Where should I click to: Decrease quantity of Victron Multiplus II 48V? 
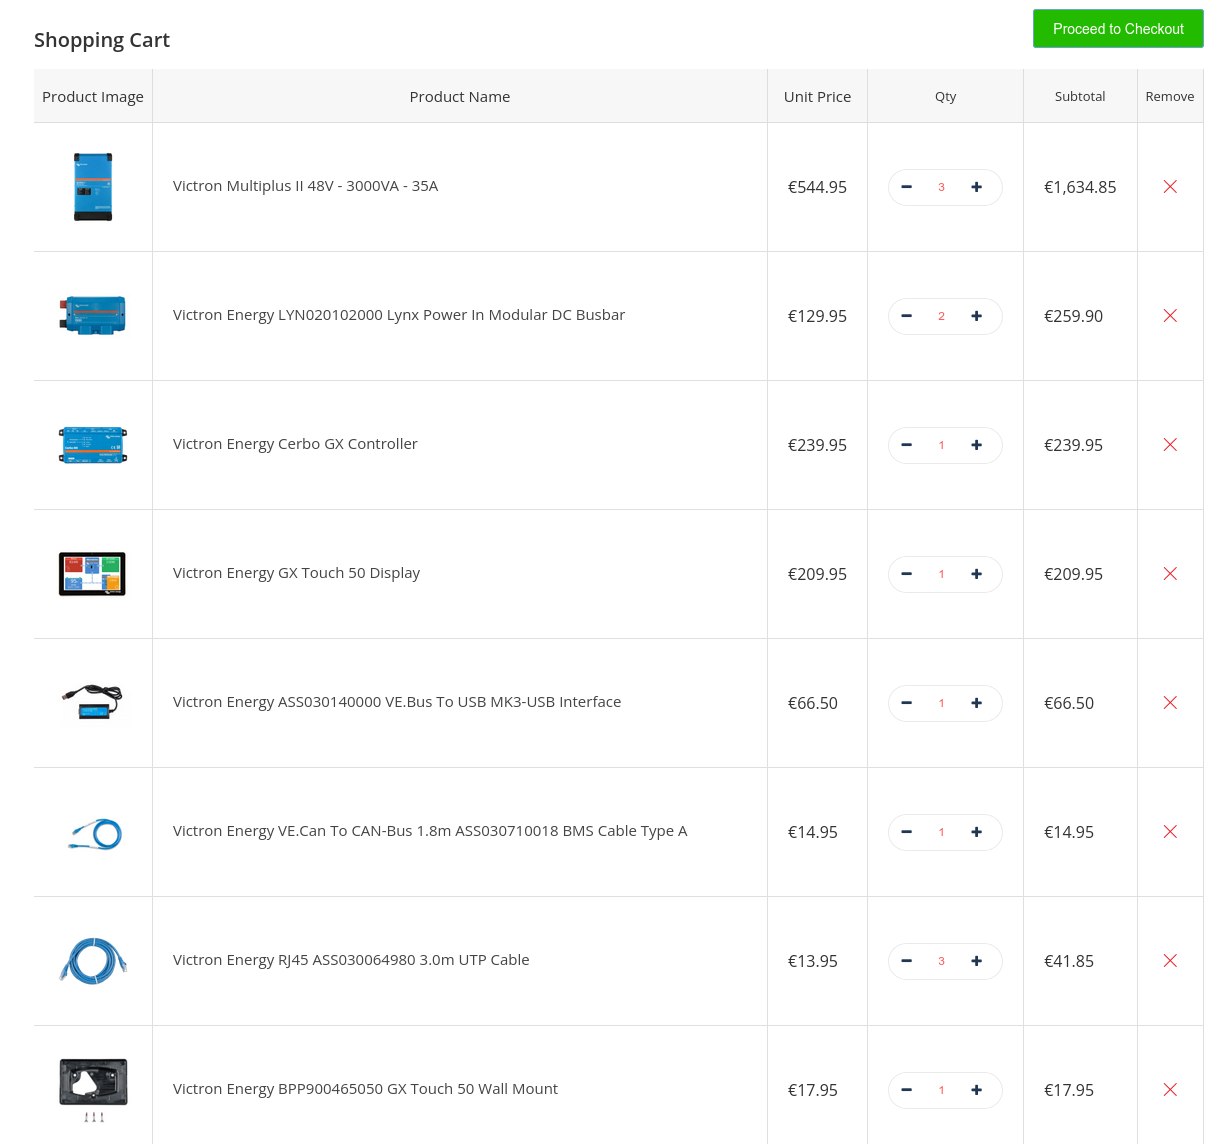click(x=906, y=187)
